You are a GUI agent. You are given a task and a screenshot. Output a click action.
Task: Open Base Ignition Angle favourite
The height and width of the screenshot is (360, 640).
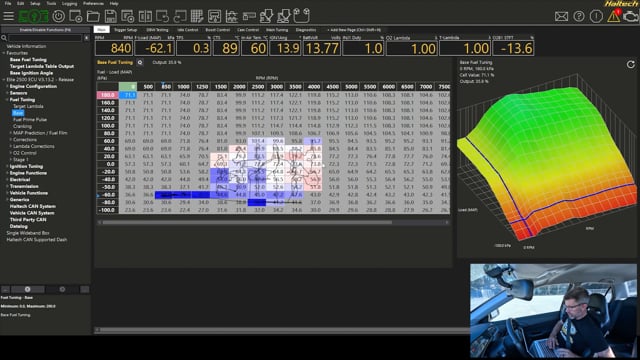click(x=31, y=73)
